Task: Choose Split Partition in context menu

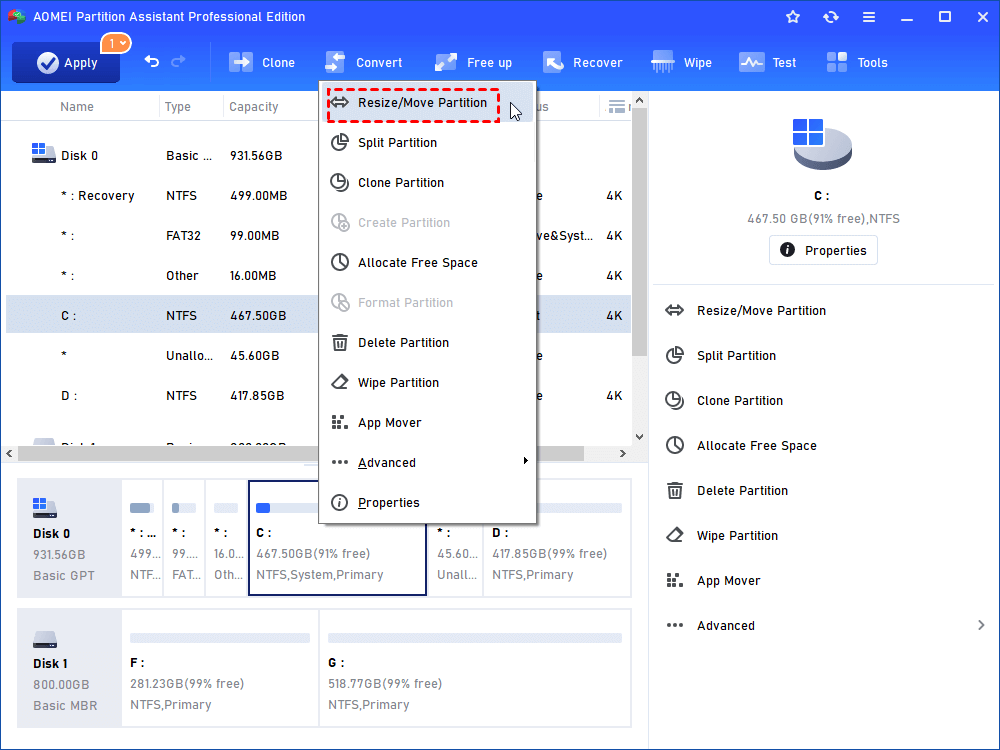Action: (x=427, y=143)
